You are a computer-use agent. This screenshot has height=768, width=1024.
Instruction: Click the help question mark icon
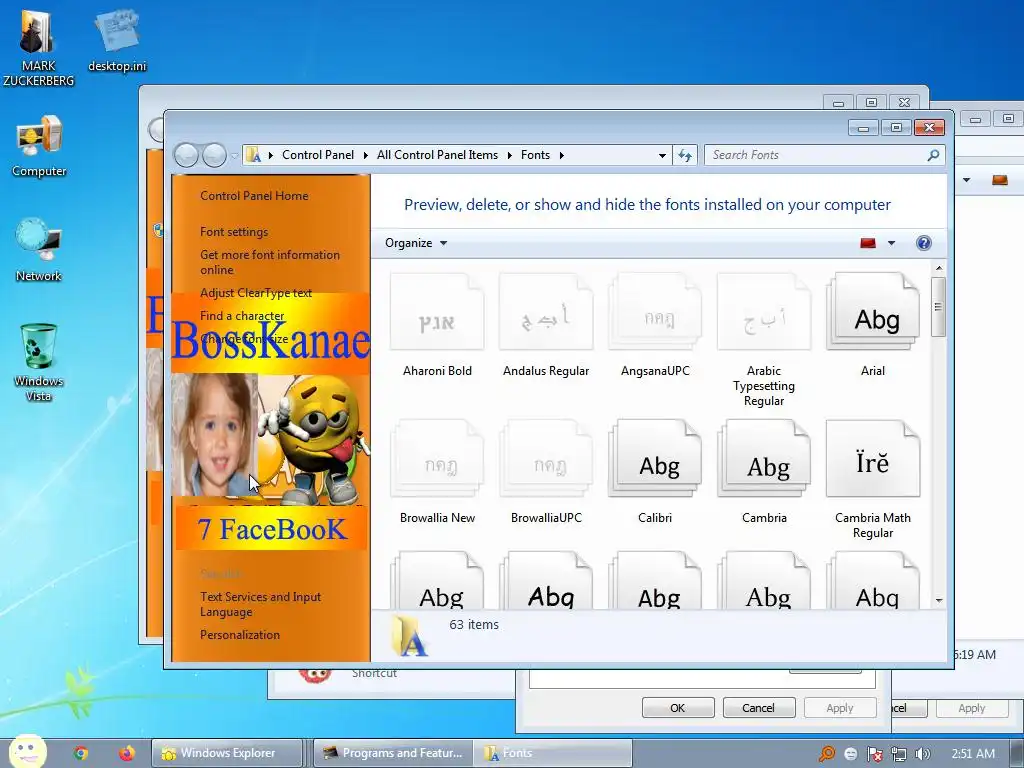click(x=923, y=243)
